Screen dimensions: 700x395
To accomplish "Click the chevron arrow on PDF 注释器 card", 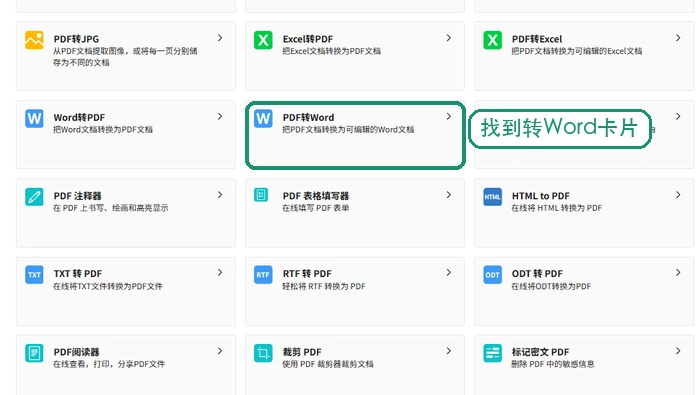I will point(220,195).
